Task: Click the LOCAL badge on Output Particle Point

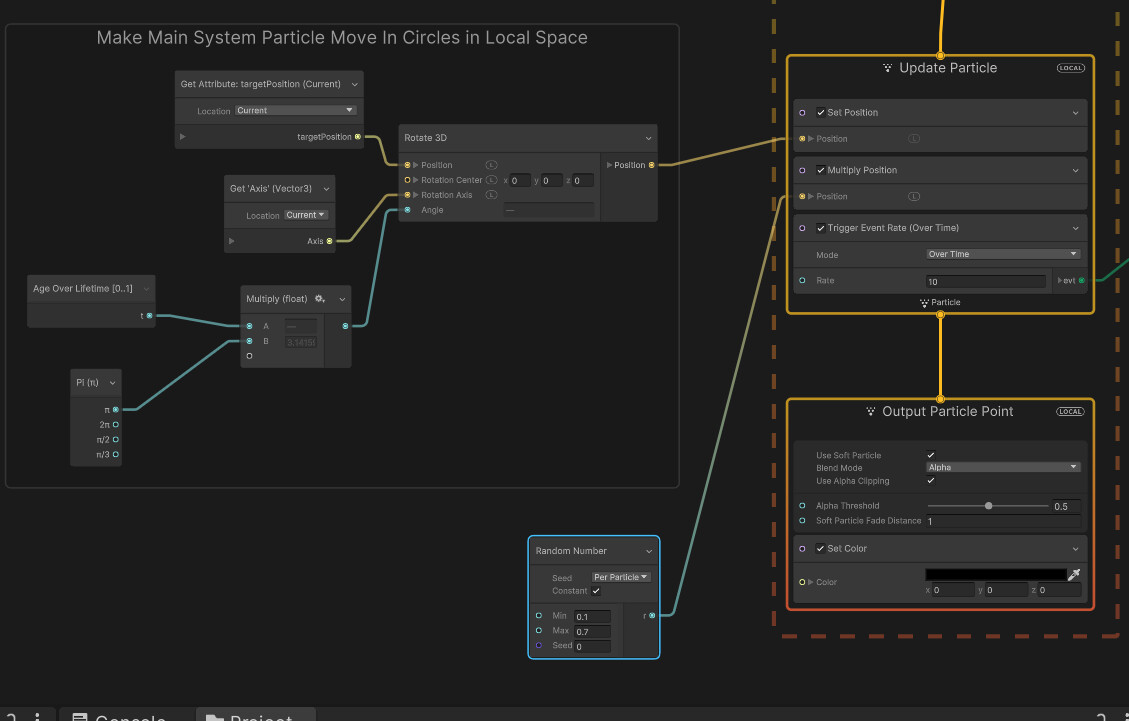Action: (1070, 411)
